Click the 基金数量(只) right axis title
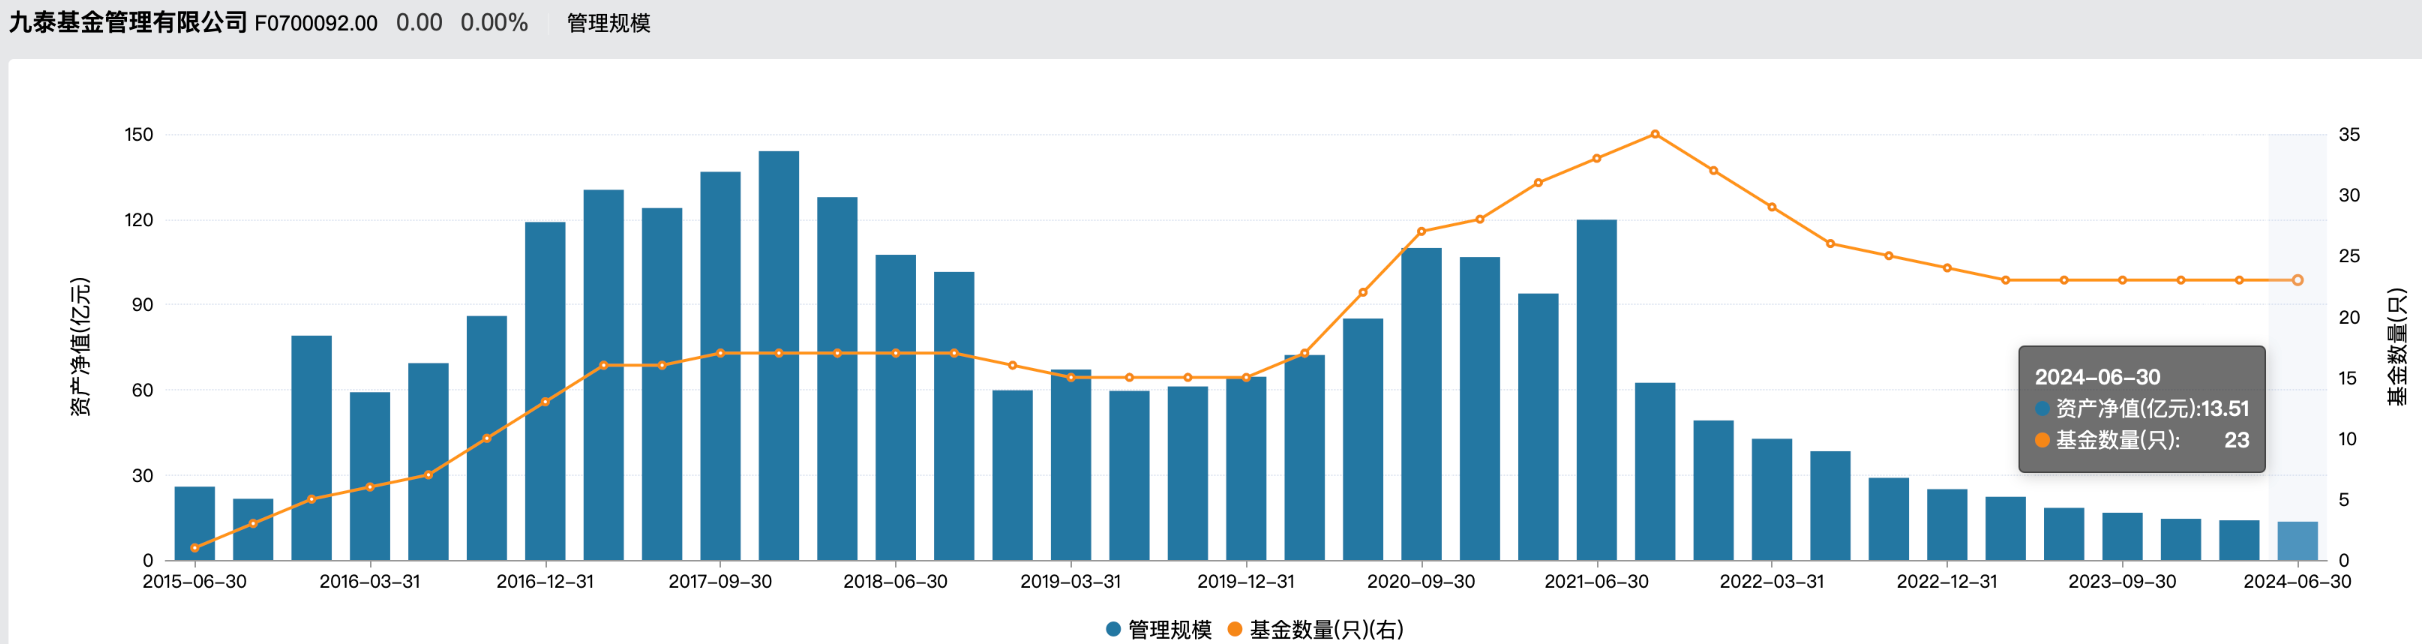 coord(2397,347)
